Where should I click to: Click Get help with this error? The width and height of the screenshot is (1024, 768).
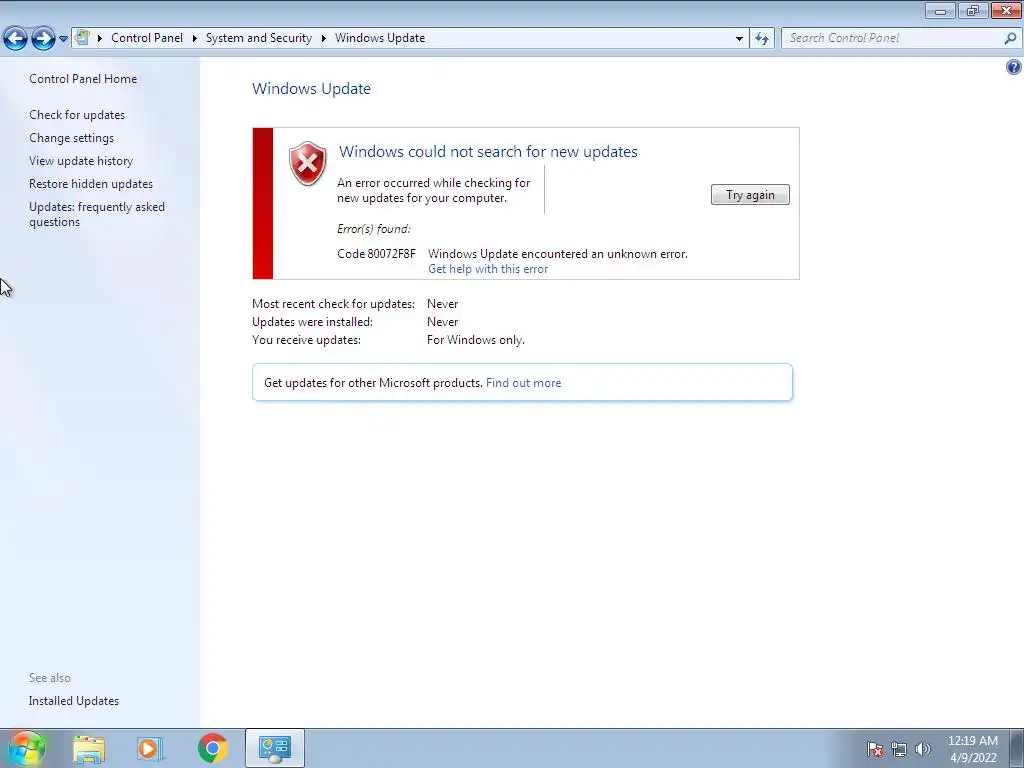488,269
